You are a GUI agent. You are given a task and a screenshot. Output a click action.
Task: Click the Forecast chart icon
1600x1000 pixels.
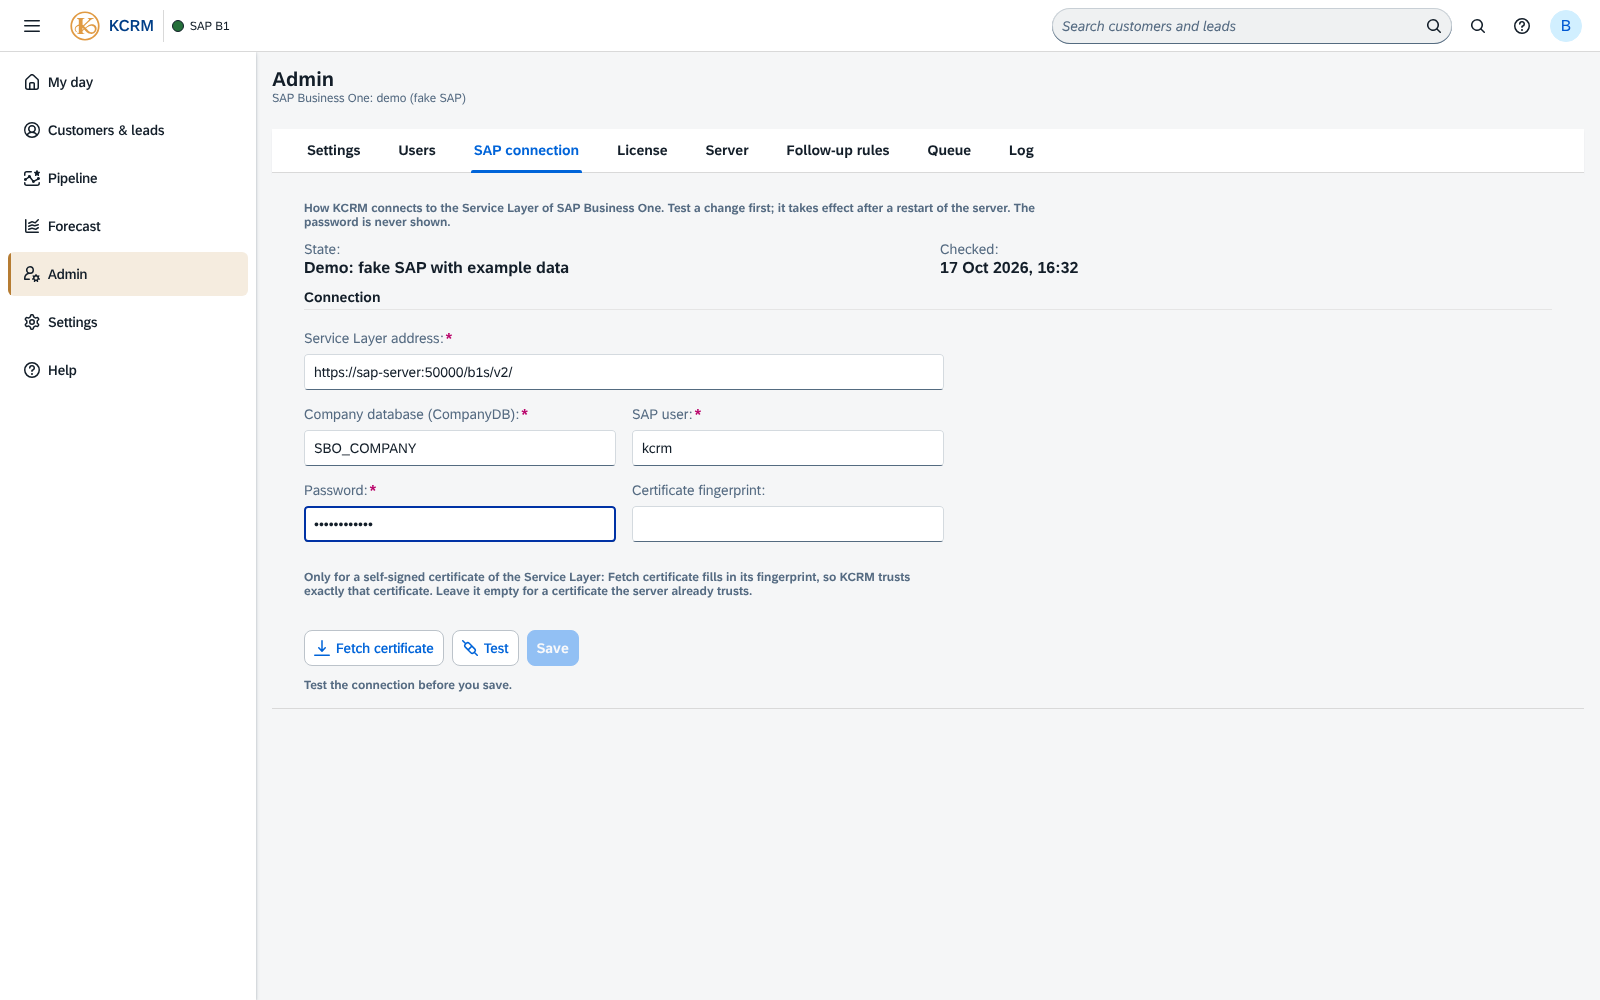point(32,226)
